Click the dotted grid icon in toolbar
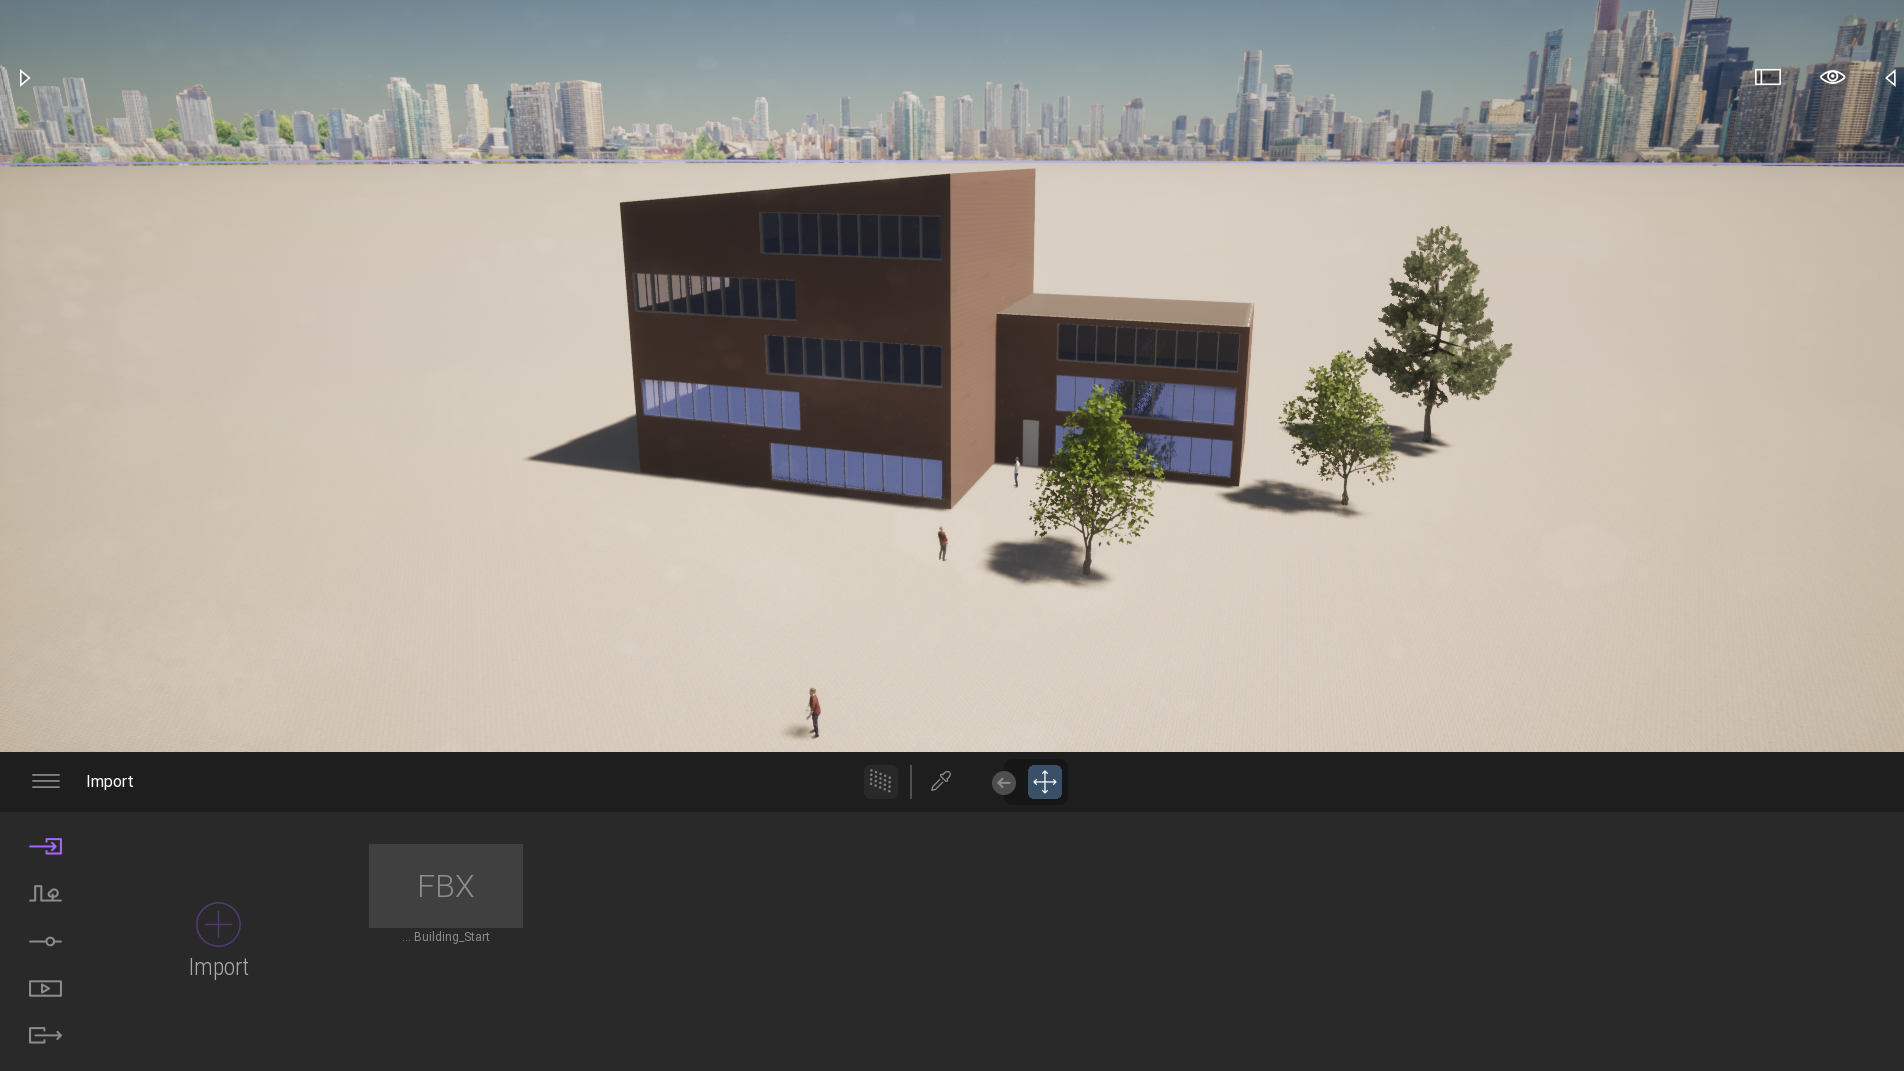The height and width of the screenshot is (1071, 1904). (880, 781)
